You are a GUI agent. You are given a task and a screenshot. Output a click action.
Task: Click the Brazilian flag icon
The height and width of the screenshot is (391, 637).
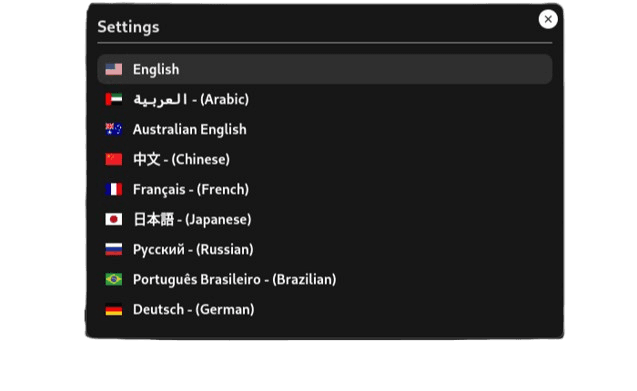(114, 280)
